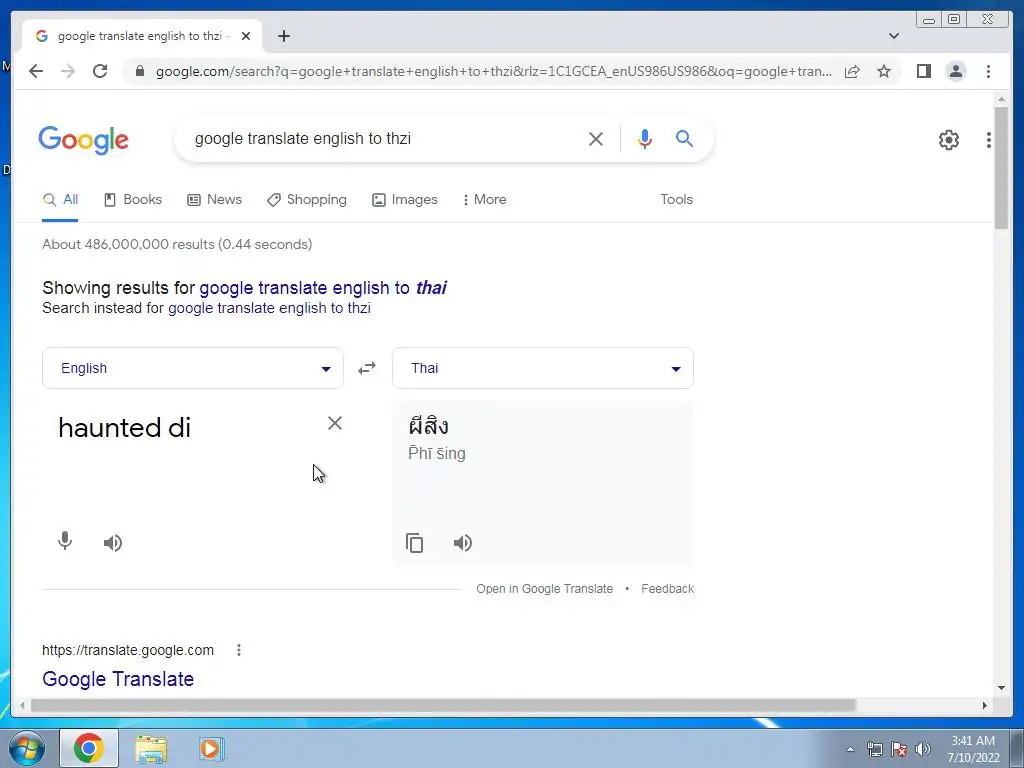Open Google quick settings gear
This screenshot has height=768, width=1024.
pos(948,140)
